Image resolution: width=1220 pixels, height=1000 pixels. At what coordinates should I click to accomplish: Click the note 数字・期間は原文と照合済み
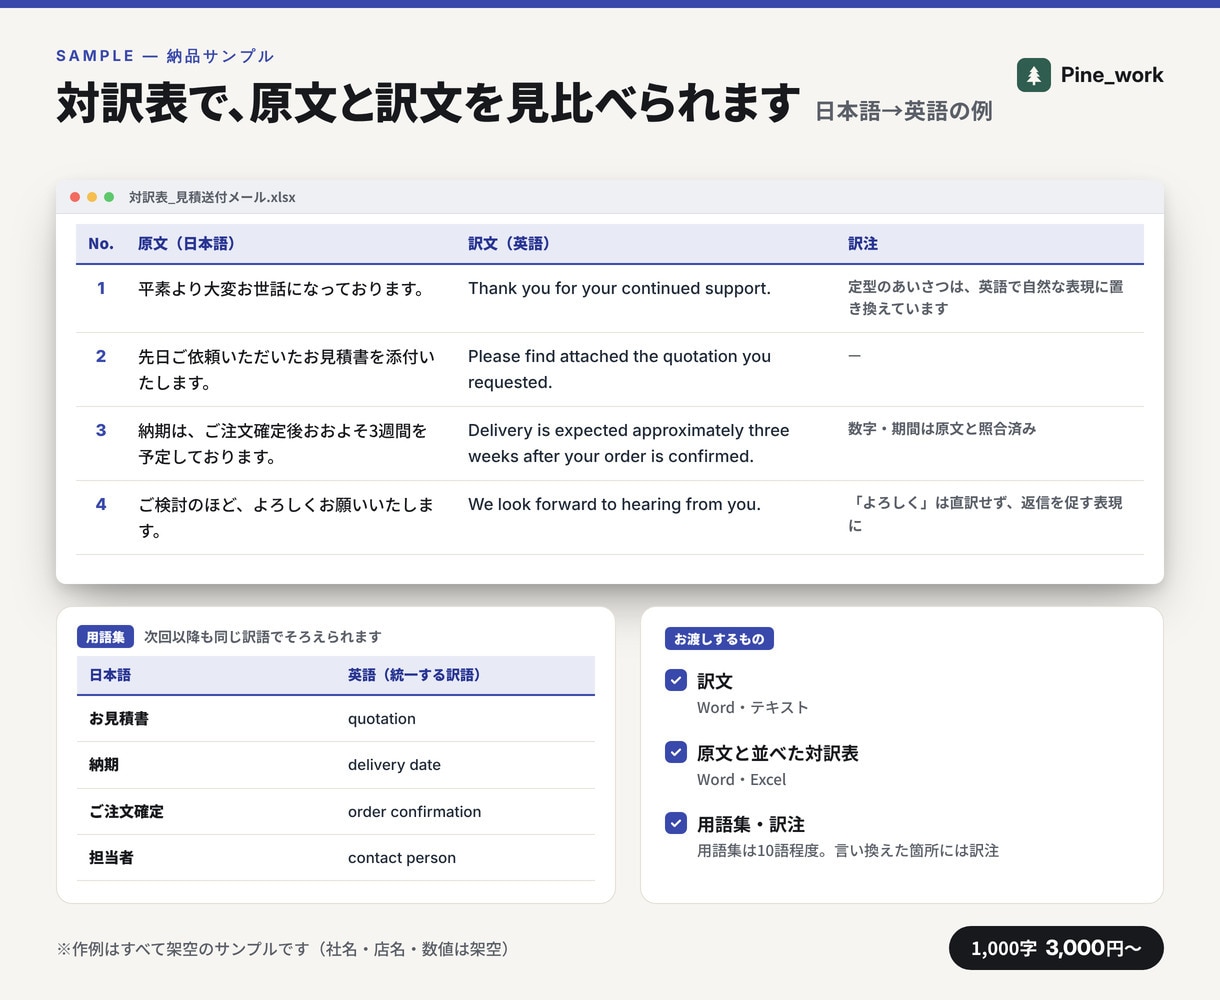[x=942, y=429]
